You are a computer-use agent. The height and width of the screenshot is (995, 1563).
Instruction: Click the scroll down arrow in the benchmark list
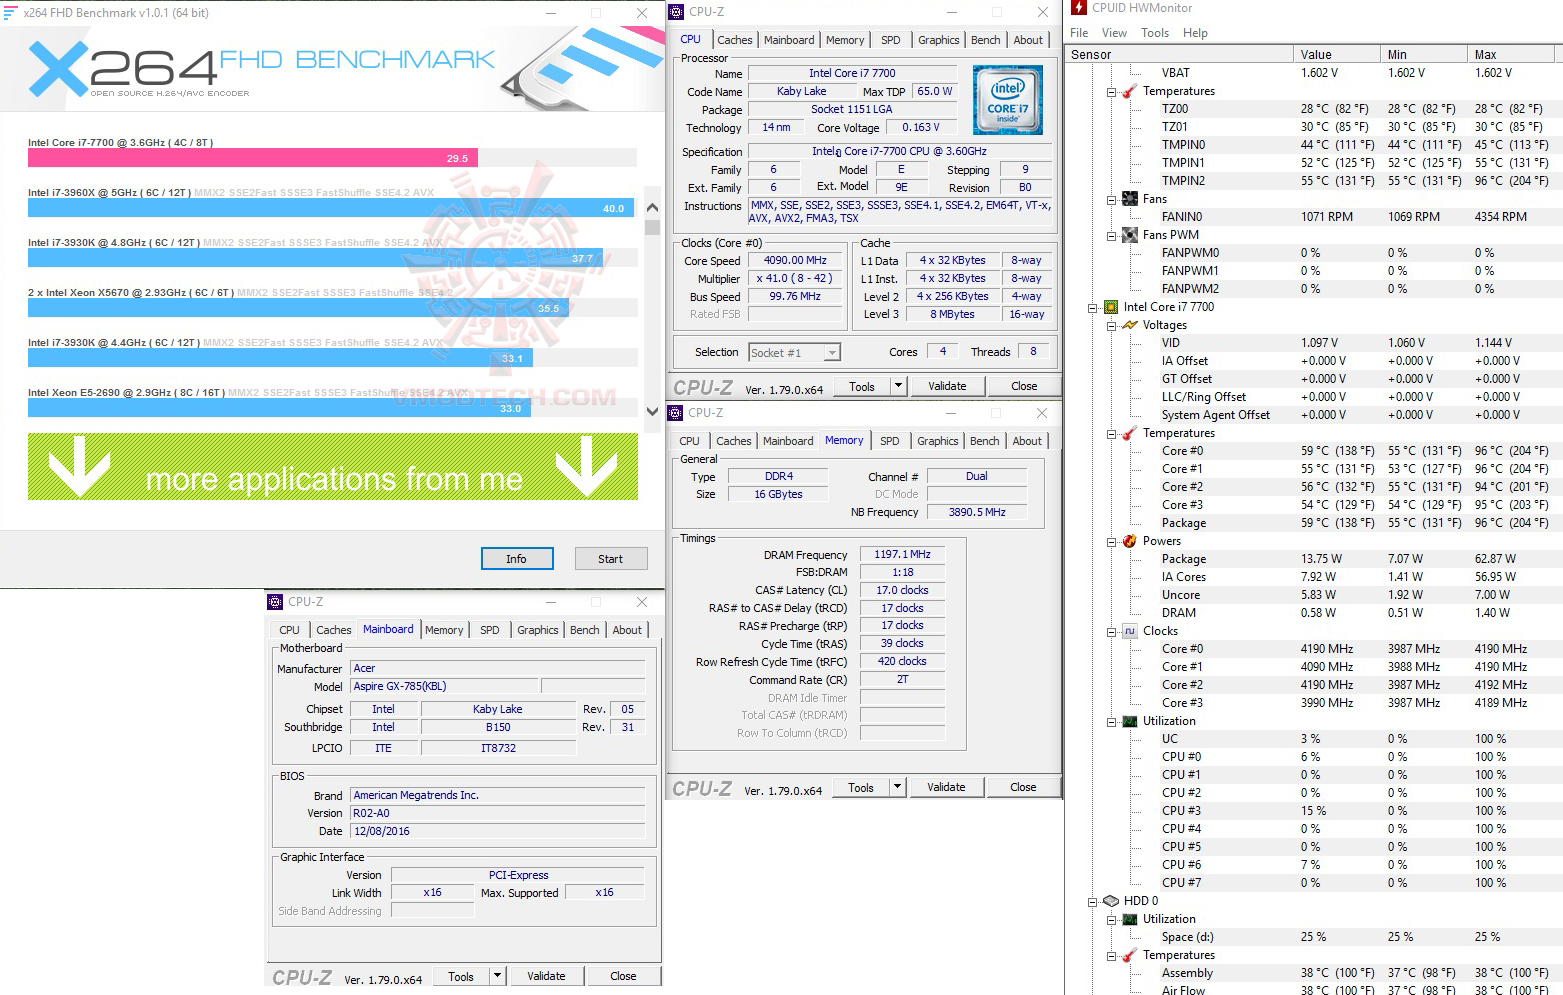(x=653, y=410)
